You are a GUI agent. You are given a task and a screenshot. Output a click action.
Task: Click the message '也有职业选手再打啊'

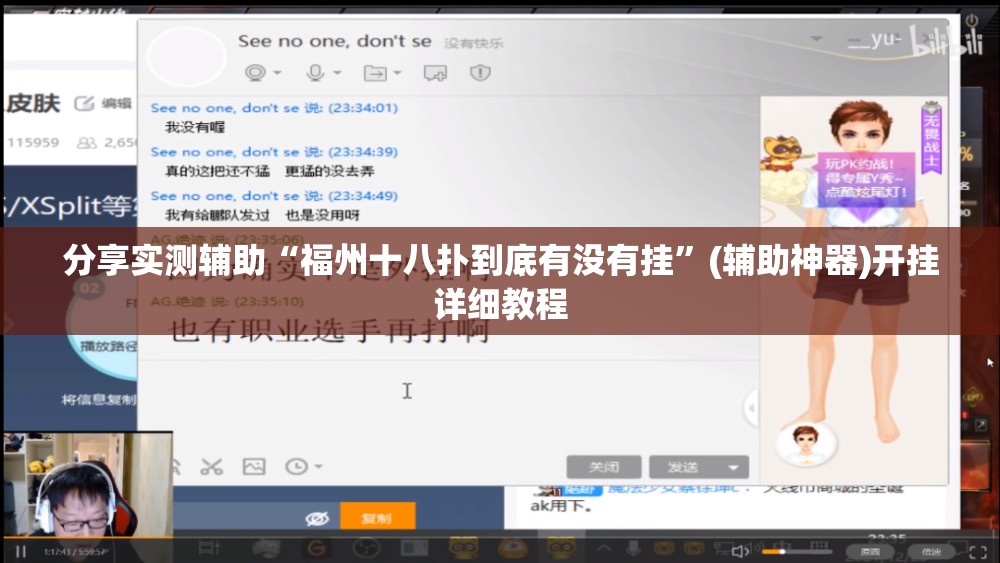[x=330, y=331]
